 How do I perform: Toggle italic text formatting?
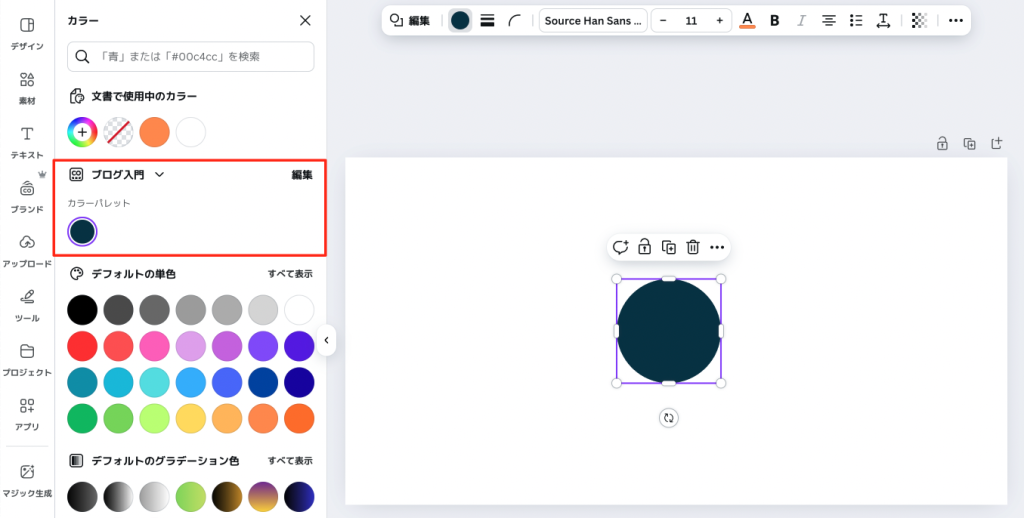tap(801, 20)
